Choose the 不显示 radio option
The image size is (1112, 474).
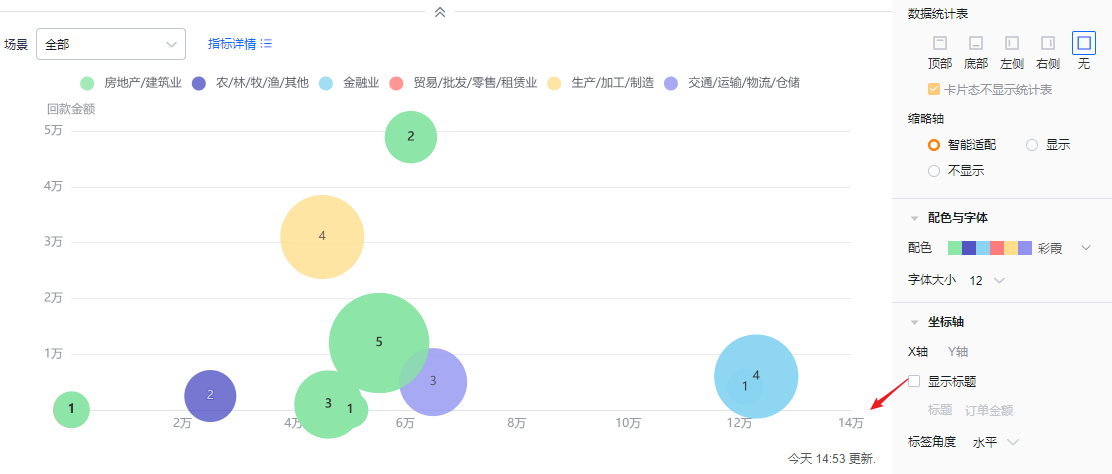click(x=934, y=171)
